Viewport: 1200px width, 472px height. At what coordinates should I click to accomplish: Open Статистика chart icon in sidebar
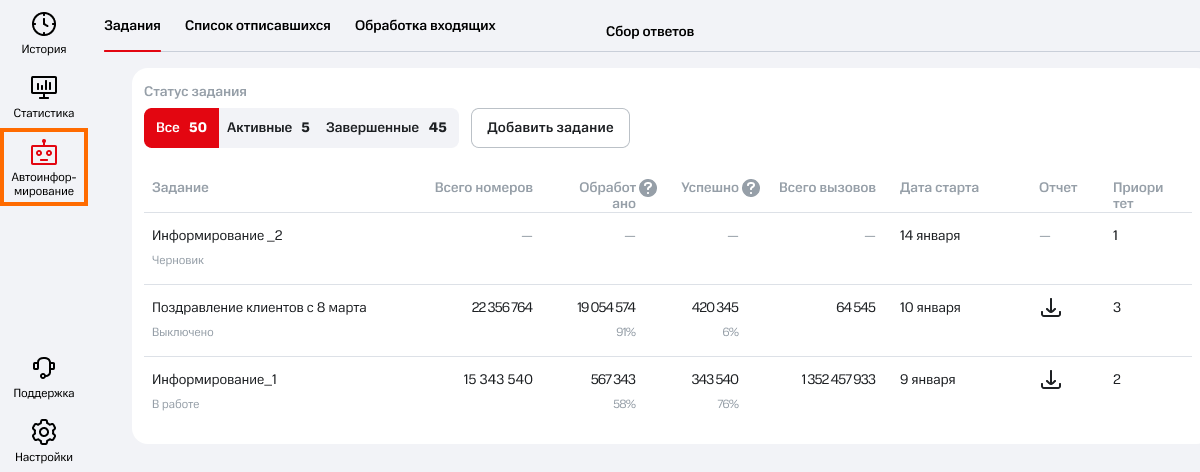coord(44,88)
